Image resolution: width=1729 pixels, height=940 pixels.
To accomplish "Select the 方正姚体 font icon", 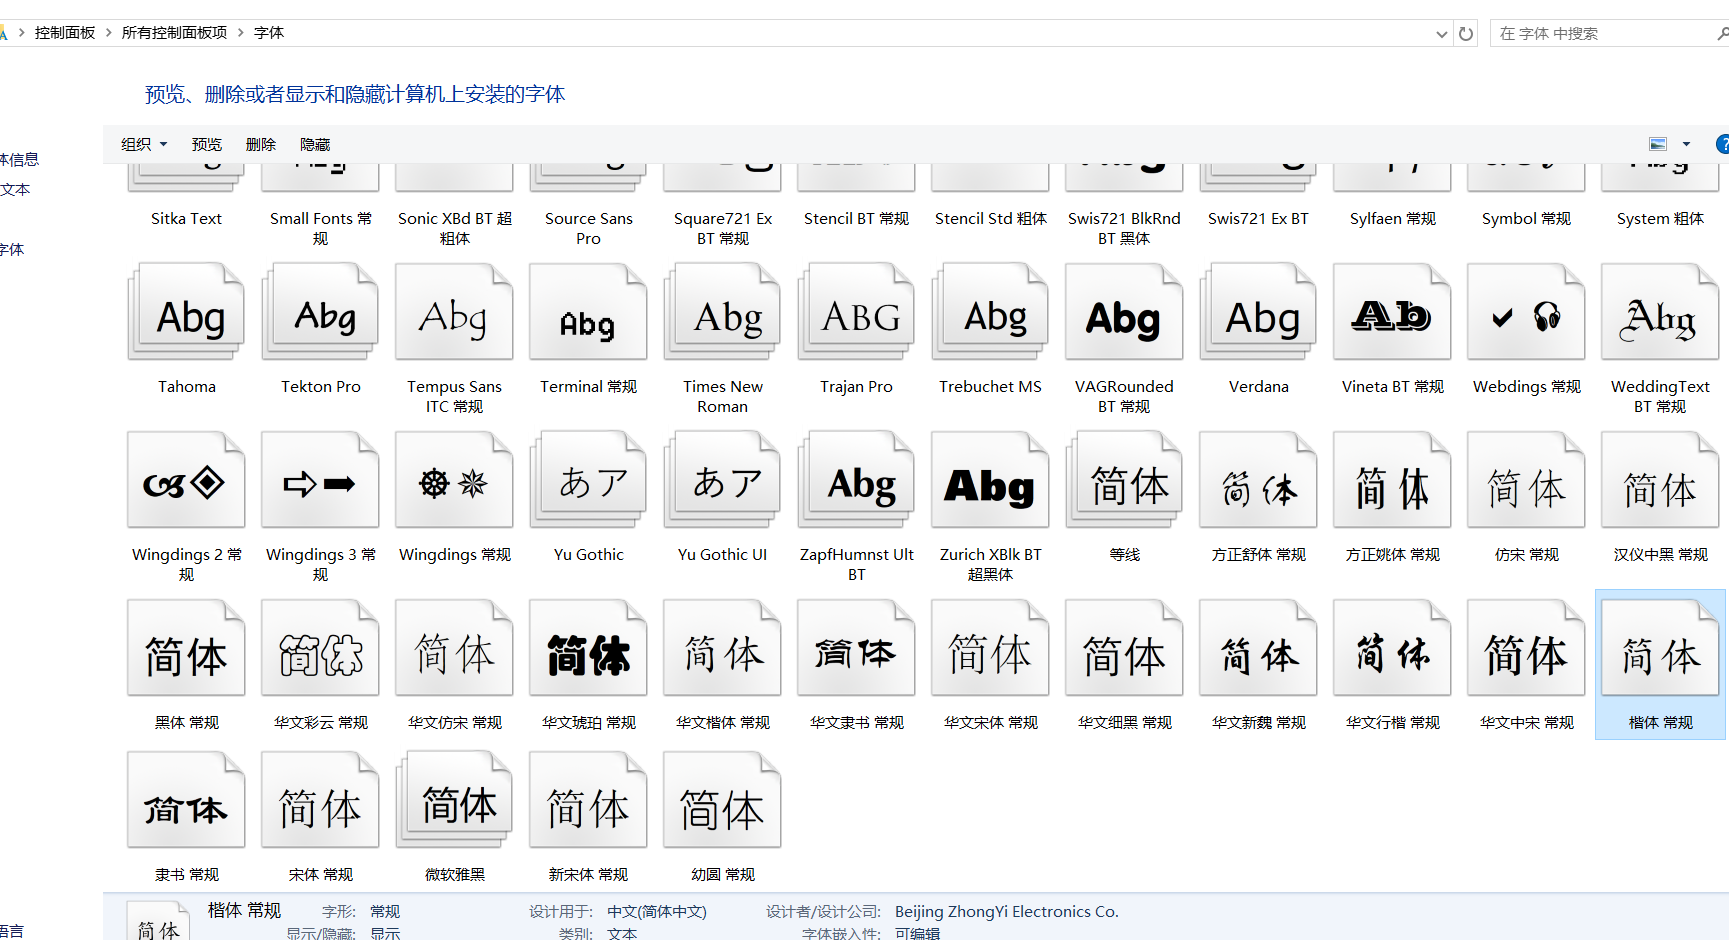I will (1392, 480).
